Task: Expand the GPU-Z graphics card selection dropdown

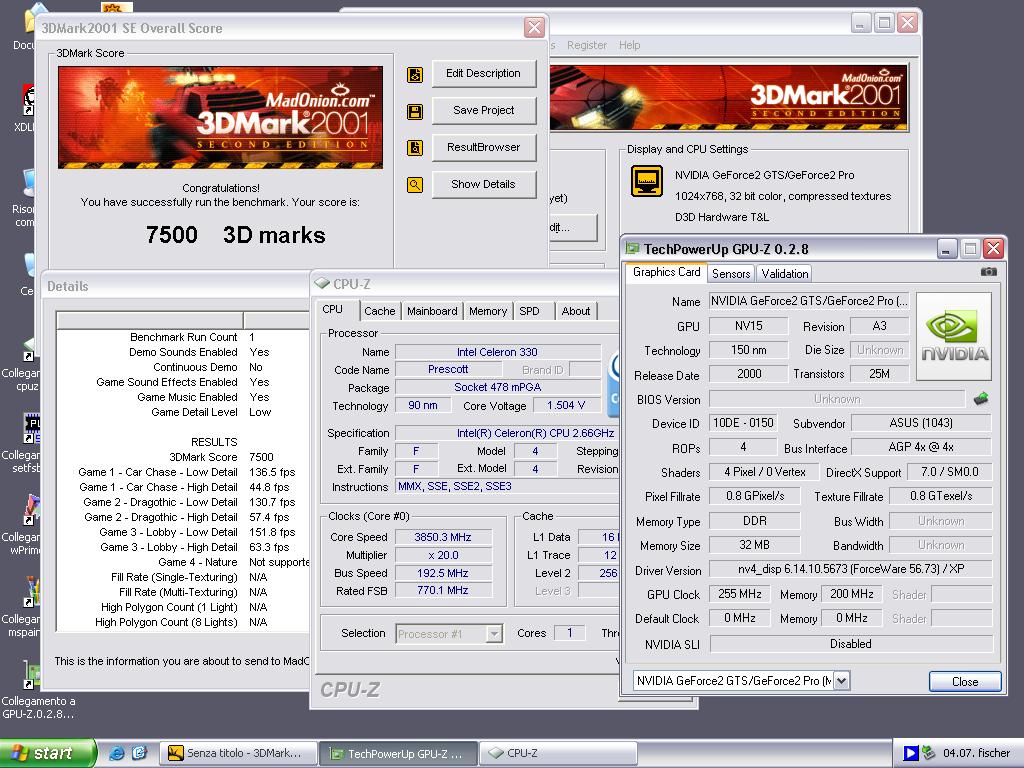Action: point(841,681)
